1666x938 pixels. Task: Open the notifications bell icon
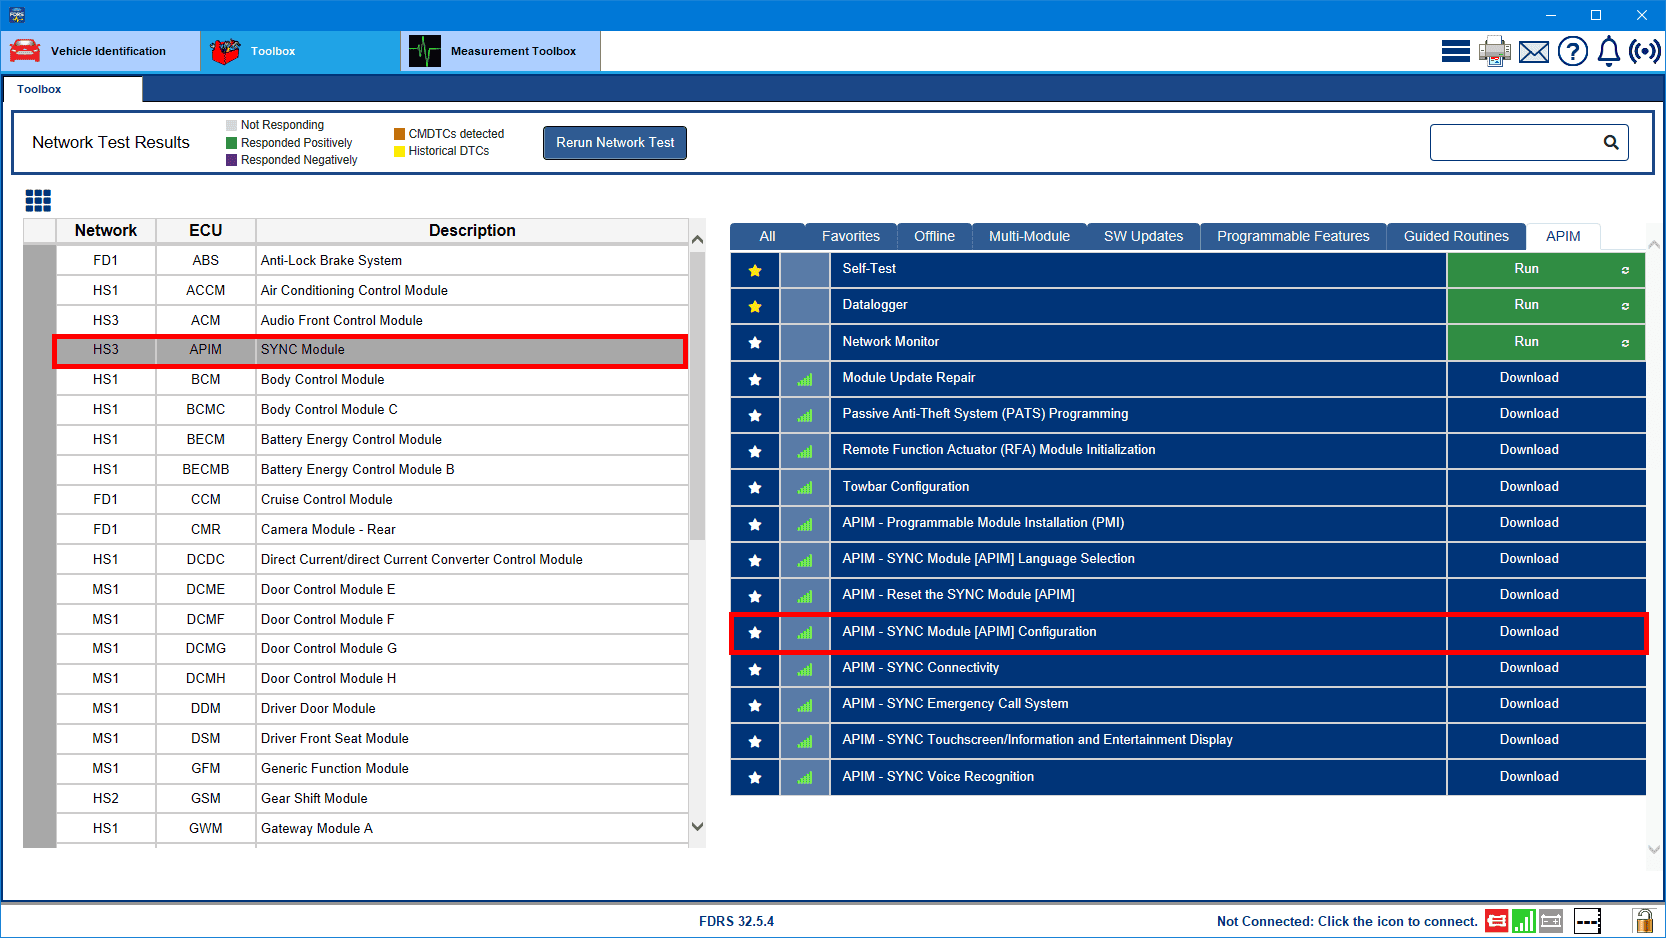pos(1608,51)
